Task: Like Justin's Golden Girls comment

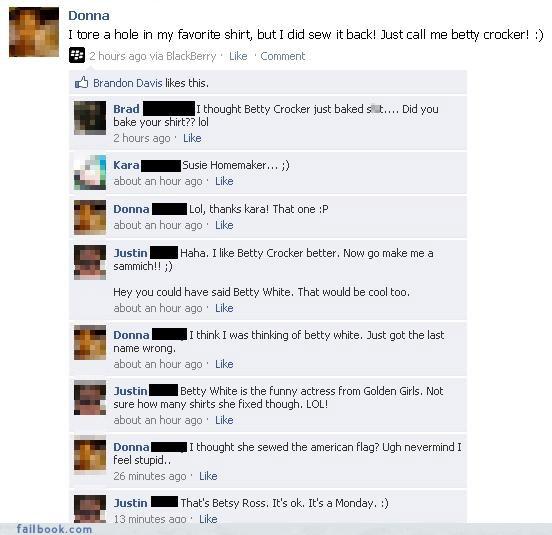Action: tap(224, 420)
